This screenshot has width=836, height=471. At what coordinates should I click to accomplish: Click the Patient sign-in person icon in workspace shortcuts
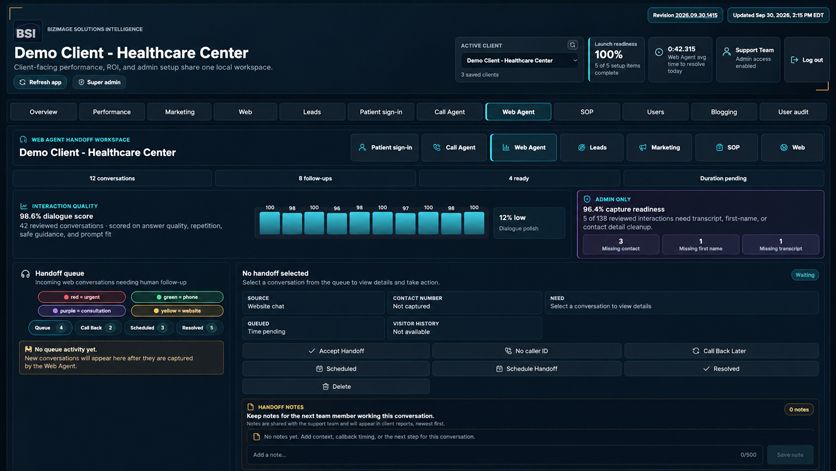tap(362, 147)
